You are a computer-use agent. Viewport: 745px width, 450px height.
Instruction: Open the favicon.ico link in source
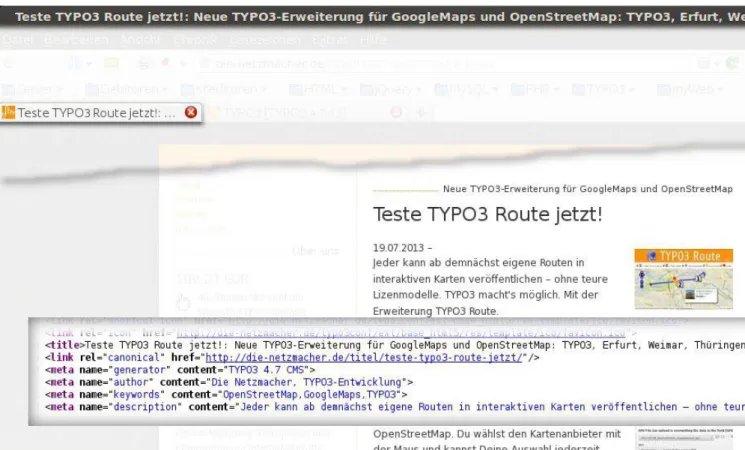[401, 333]
